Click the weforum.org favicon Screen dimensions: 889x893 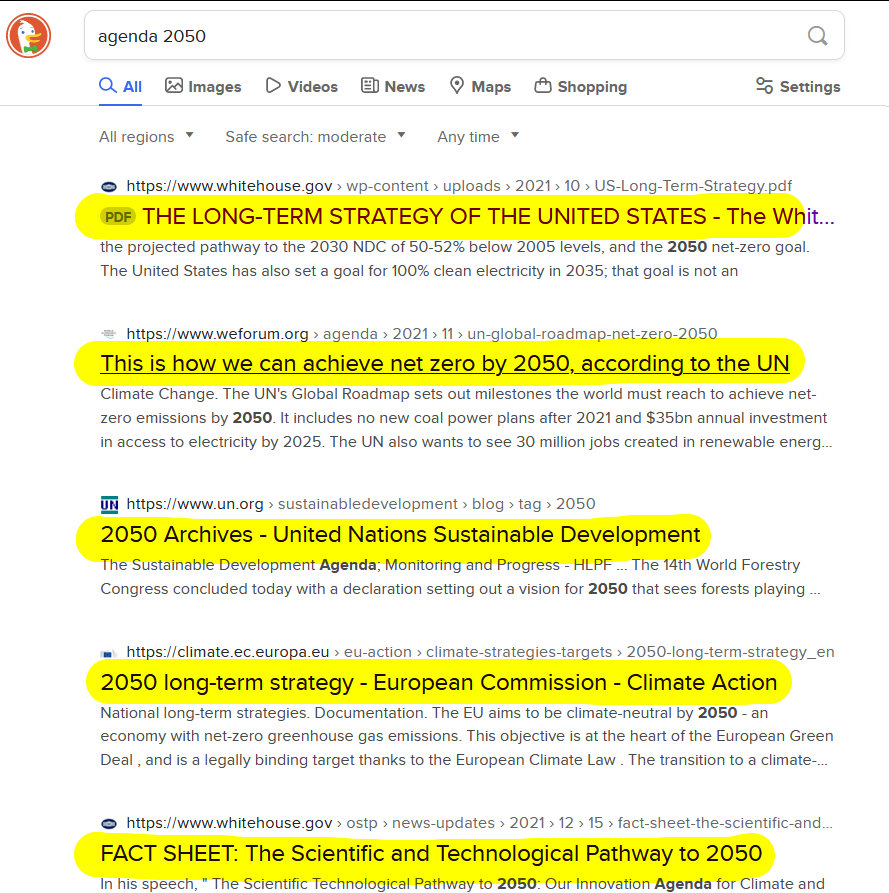(109, 334)
